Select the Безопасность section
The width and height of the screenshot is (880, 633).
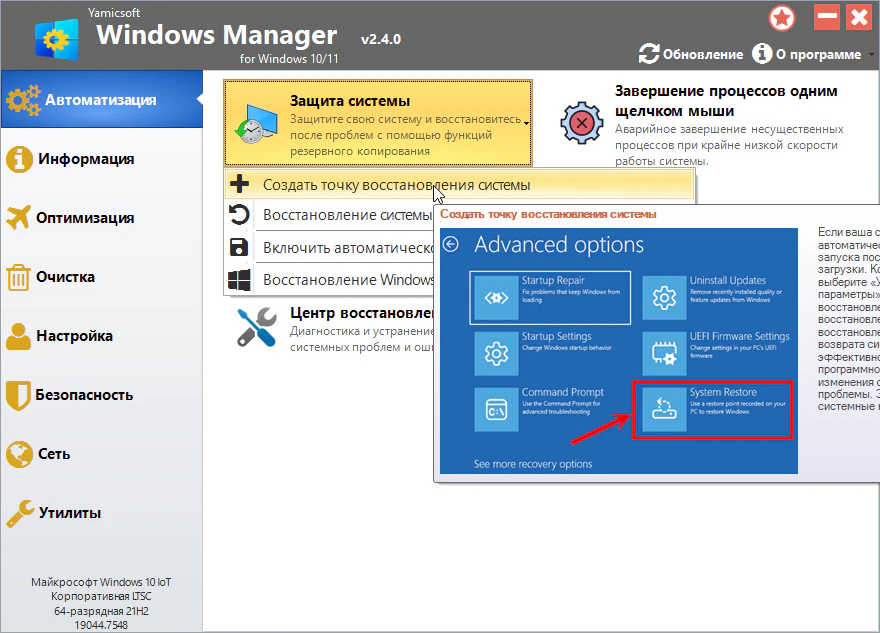[102, 395]
